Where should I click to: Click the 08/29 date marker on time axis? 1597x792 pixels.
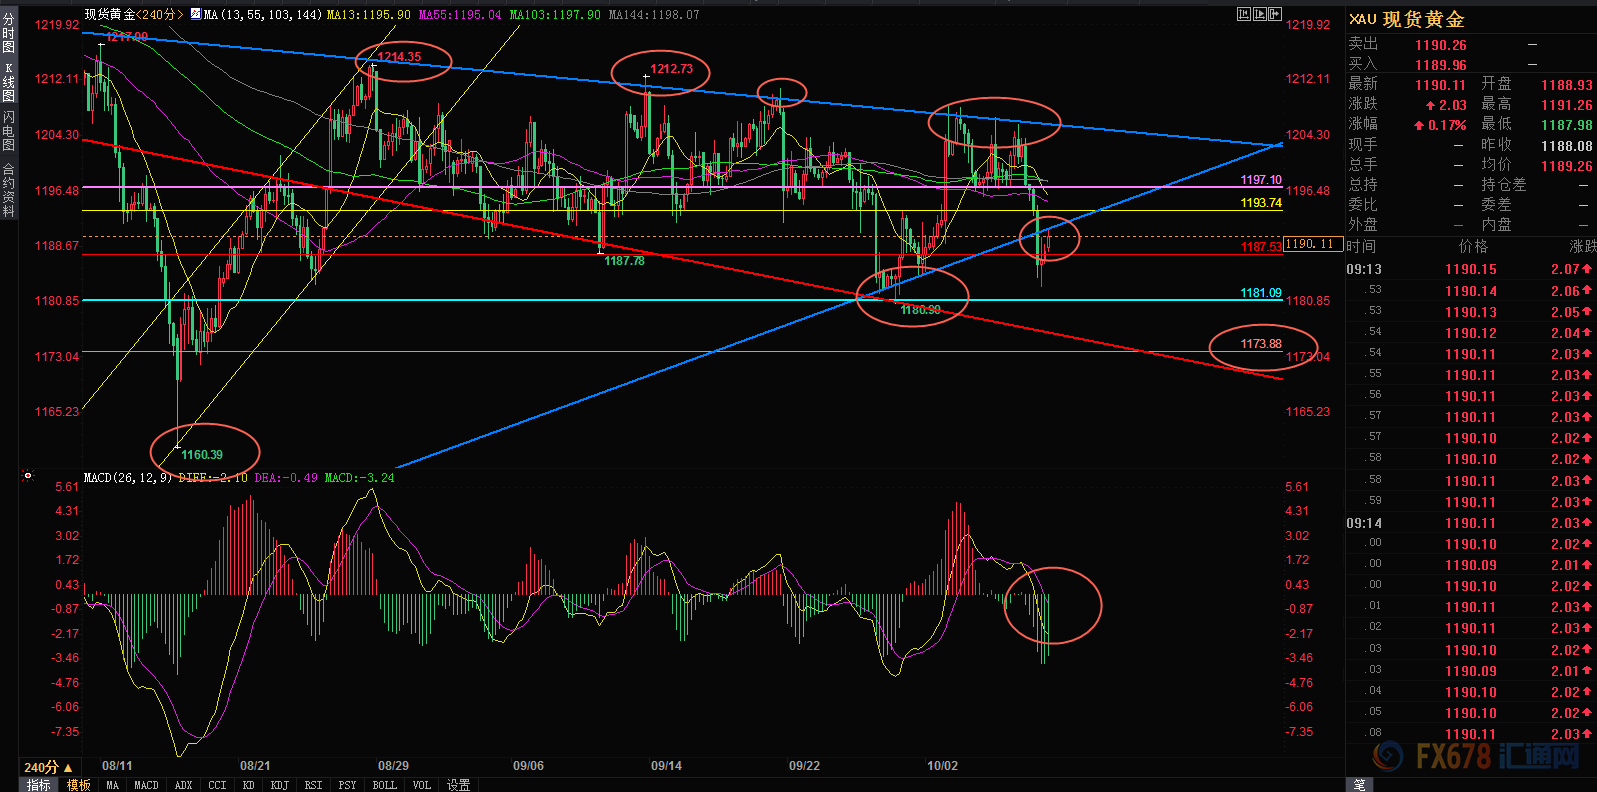click(393, 766)
